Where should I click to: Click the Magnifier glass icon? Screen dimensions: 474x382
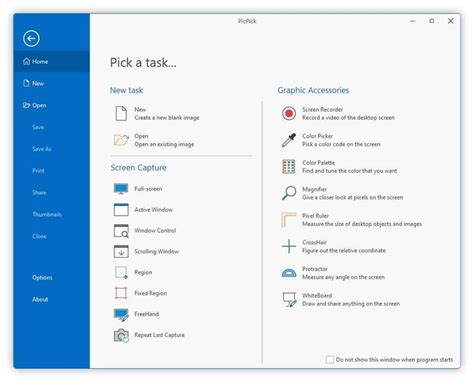click(x=289, y=193)
